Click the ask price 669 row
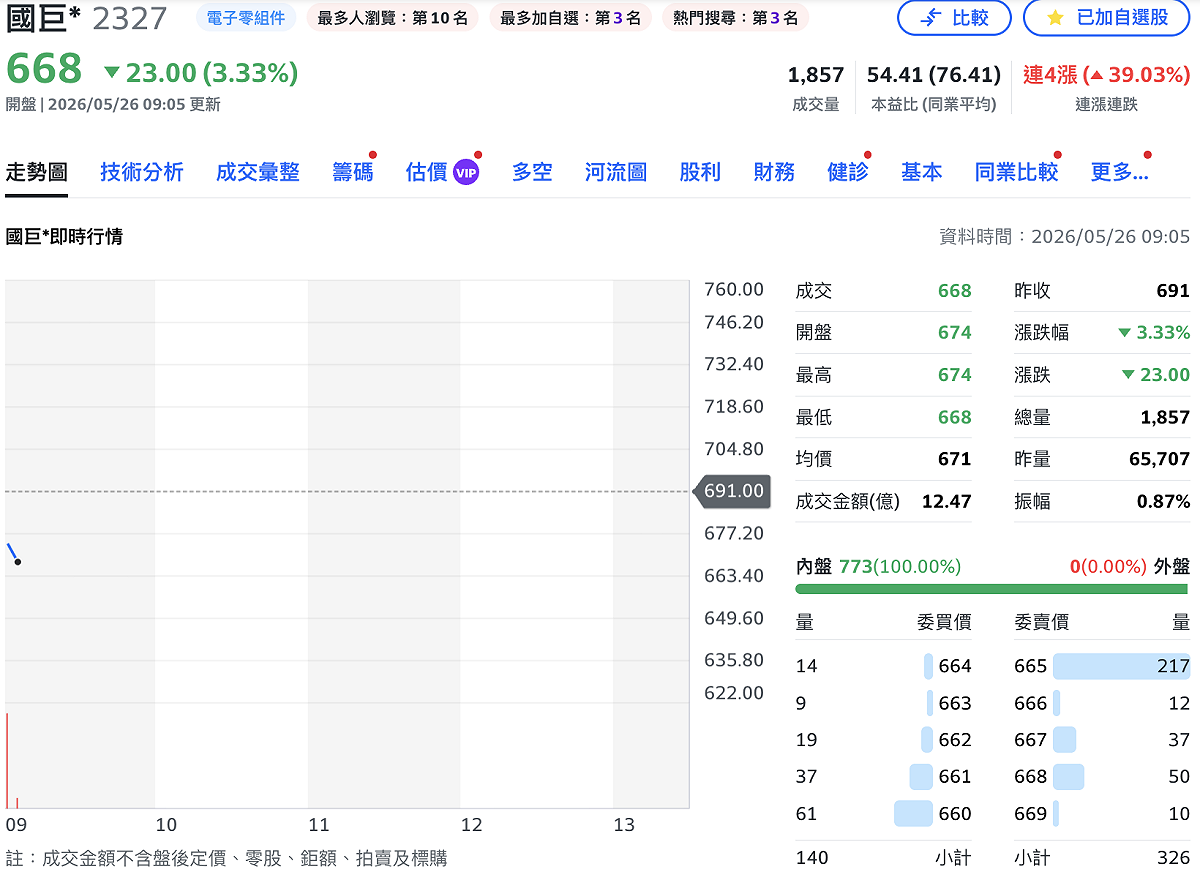 (x=1102, y=814)
